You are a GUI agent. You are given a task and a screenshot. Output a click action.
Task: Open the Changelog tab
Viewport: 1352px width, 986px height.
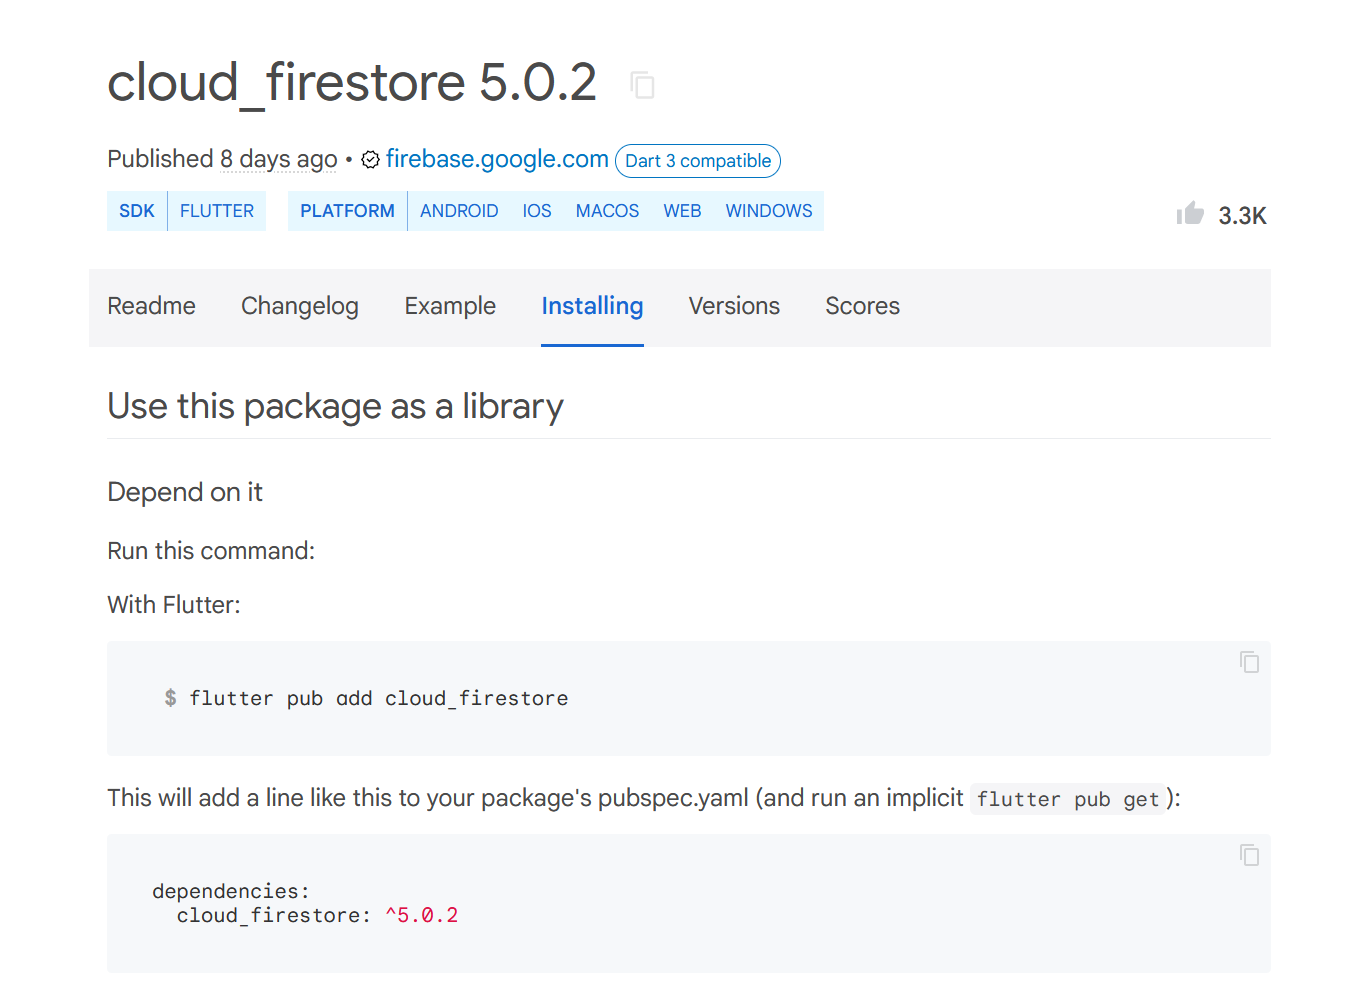(x=300, y=306)
